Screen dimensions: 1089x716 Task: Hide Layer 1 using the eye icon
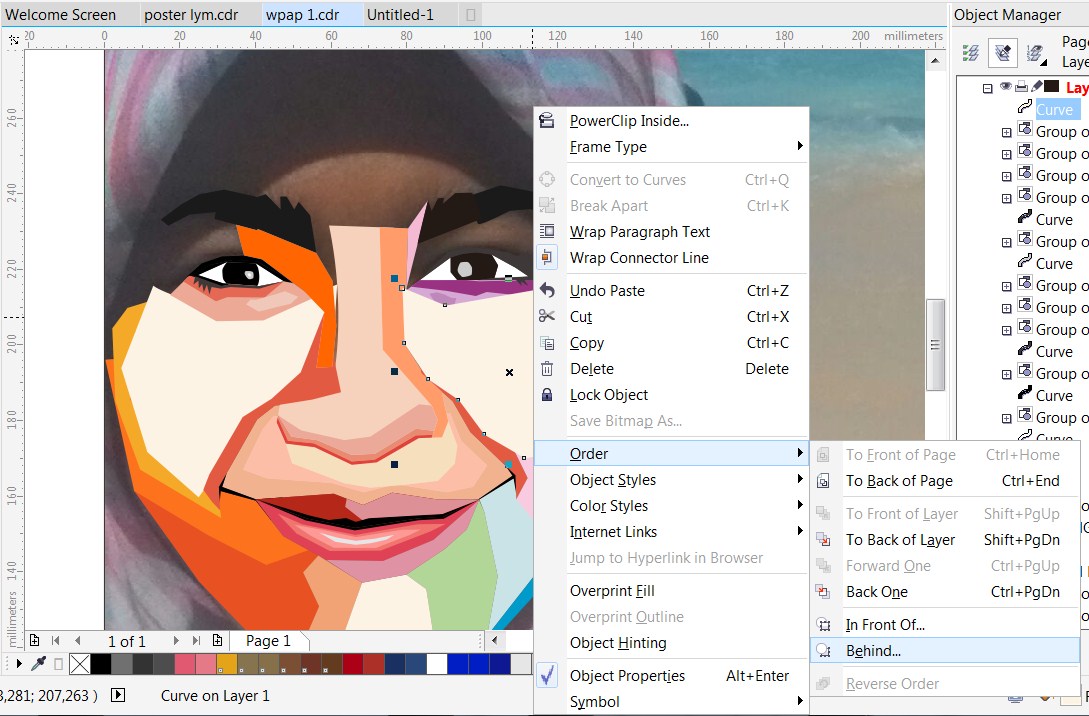pyautogui.click(x=1005, y=86)
